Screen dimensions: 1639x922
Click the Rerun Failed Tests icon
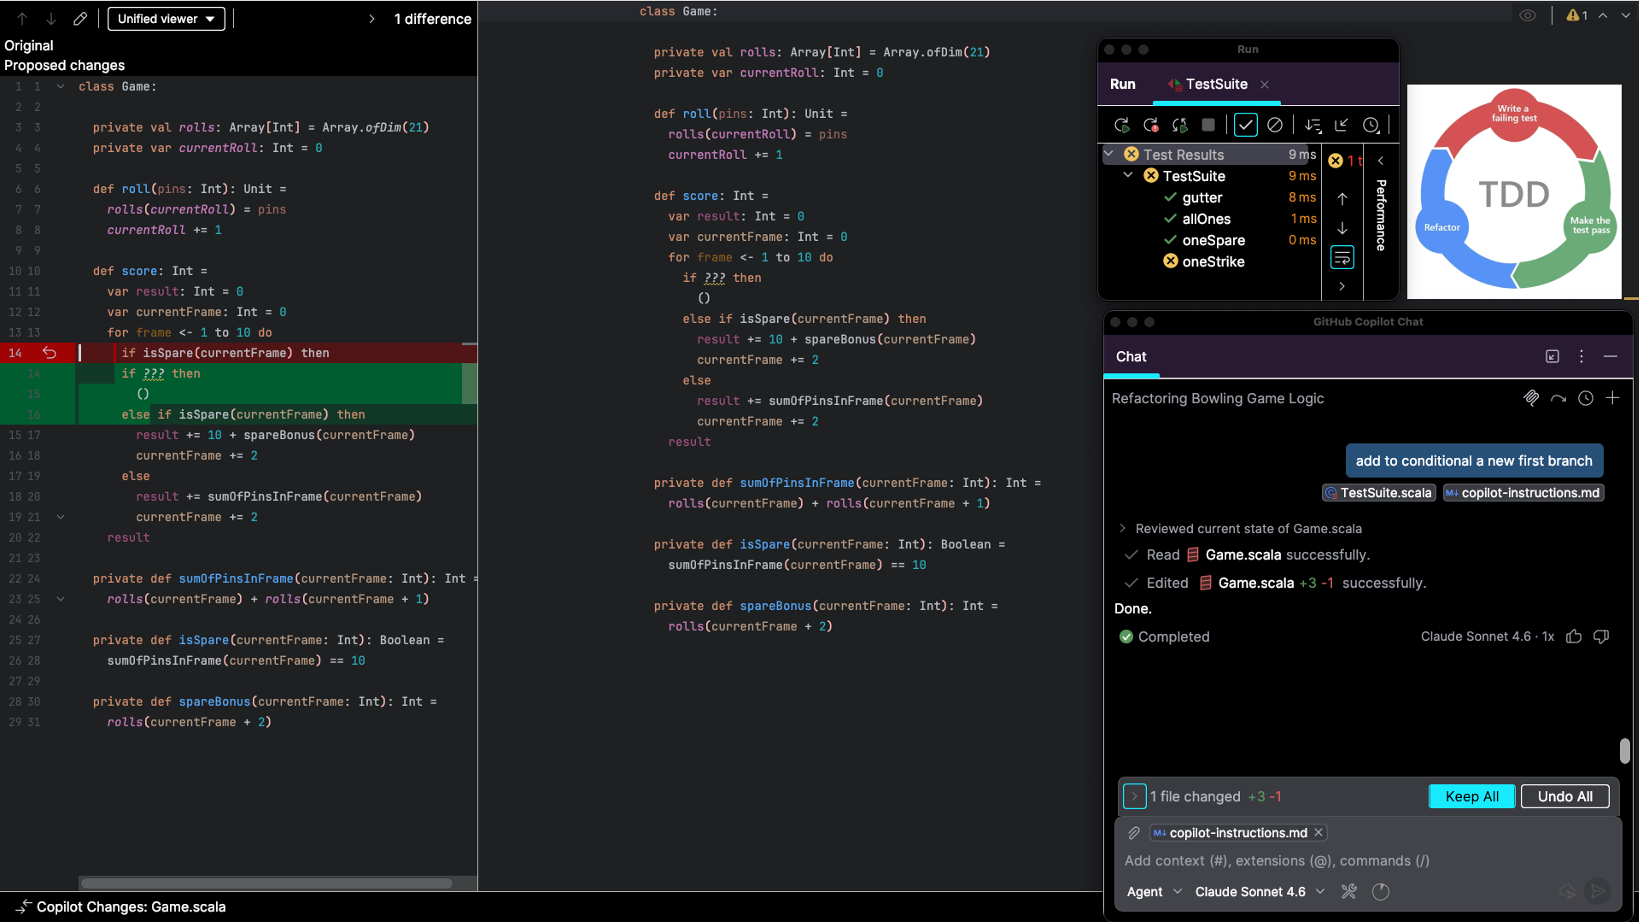1151,125
